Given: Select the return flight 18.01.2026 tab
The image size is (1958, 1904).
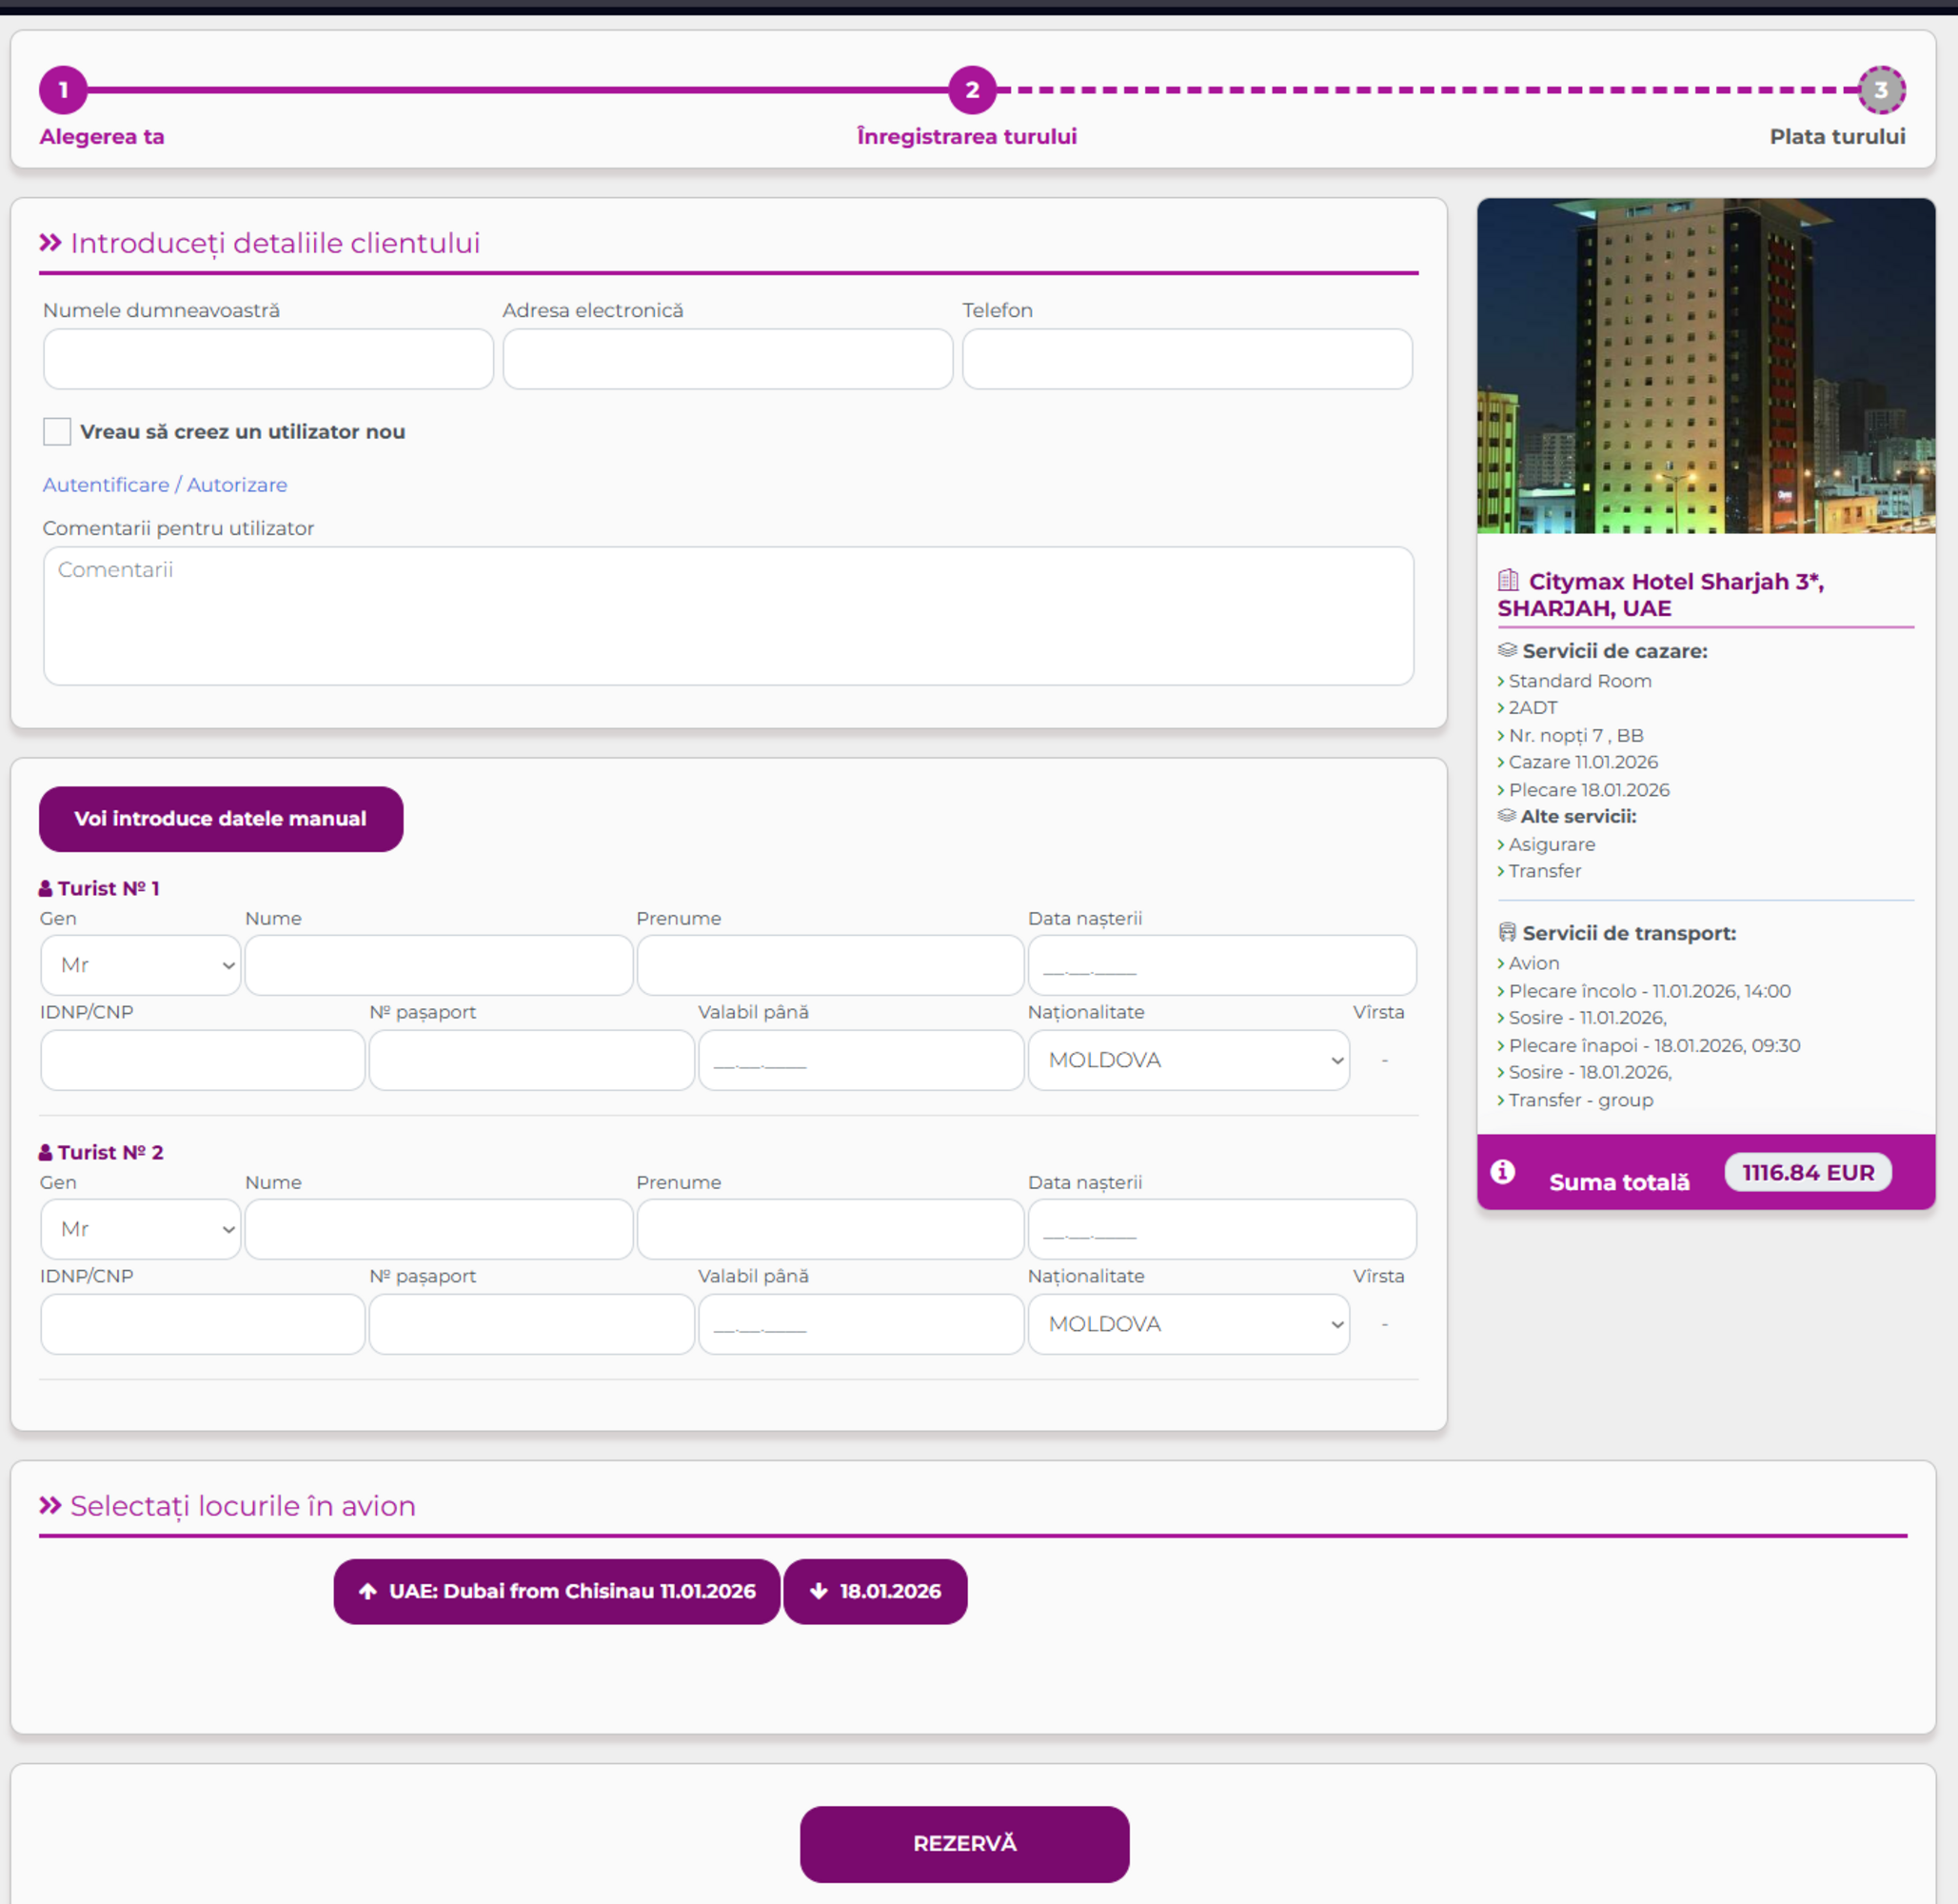Looking at the screenshot, I should point(875,1591).
